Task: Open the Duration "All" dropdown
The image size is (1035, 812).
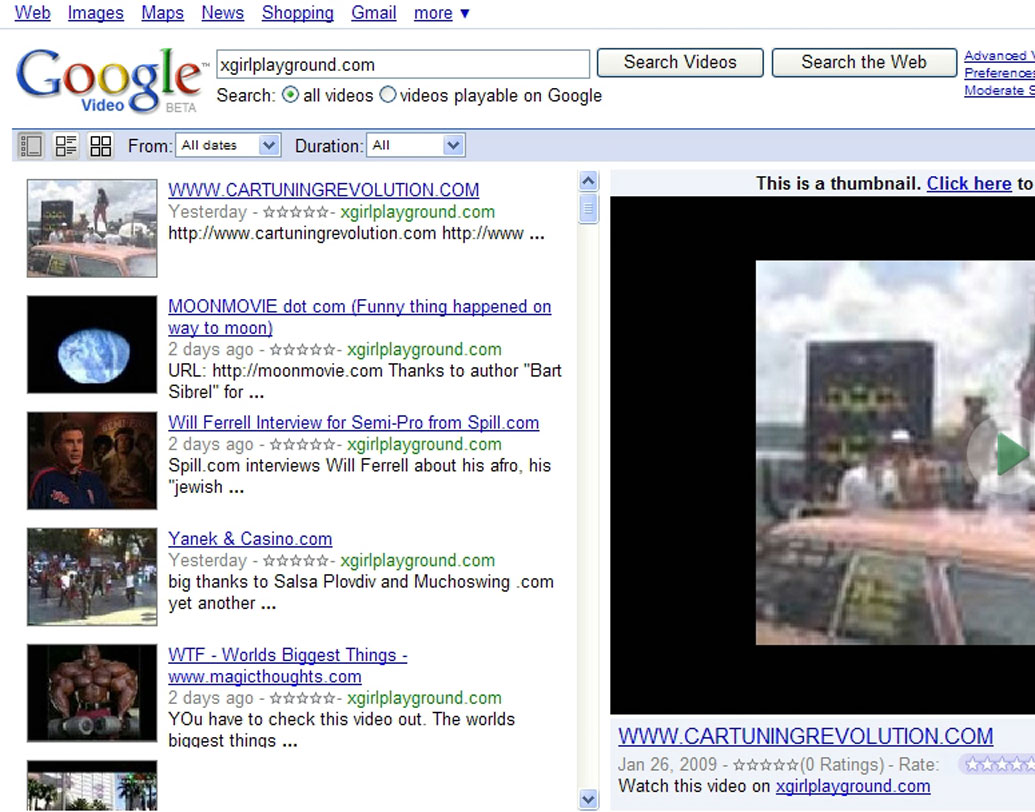Action: (416, 146)
